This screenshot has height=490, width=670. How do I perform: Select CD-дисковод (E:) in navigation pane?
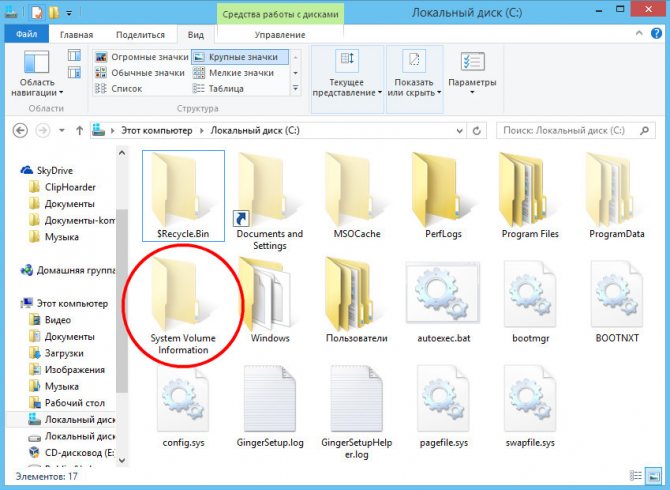71,452
